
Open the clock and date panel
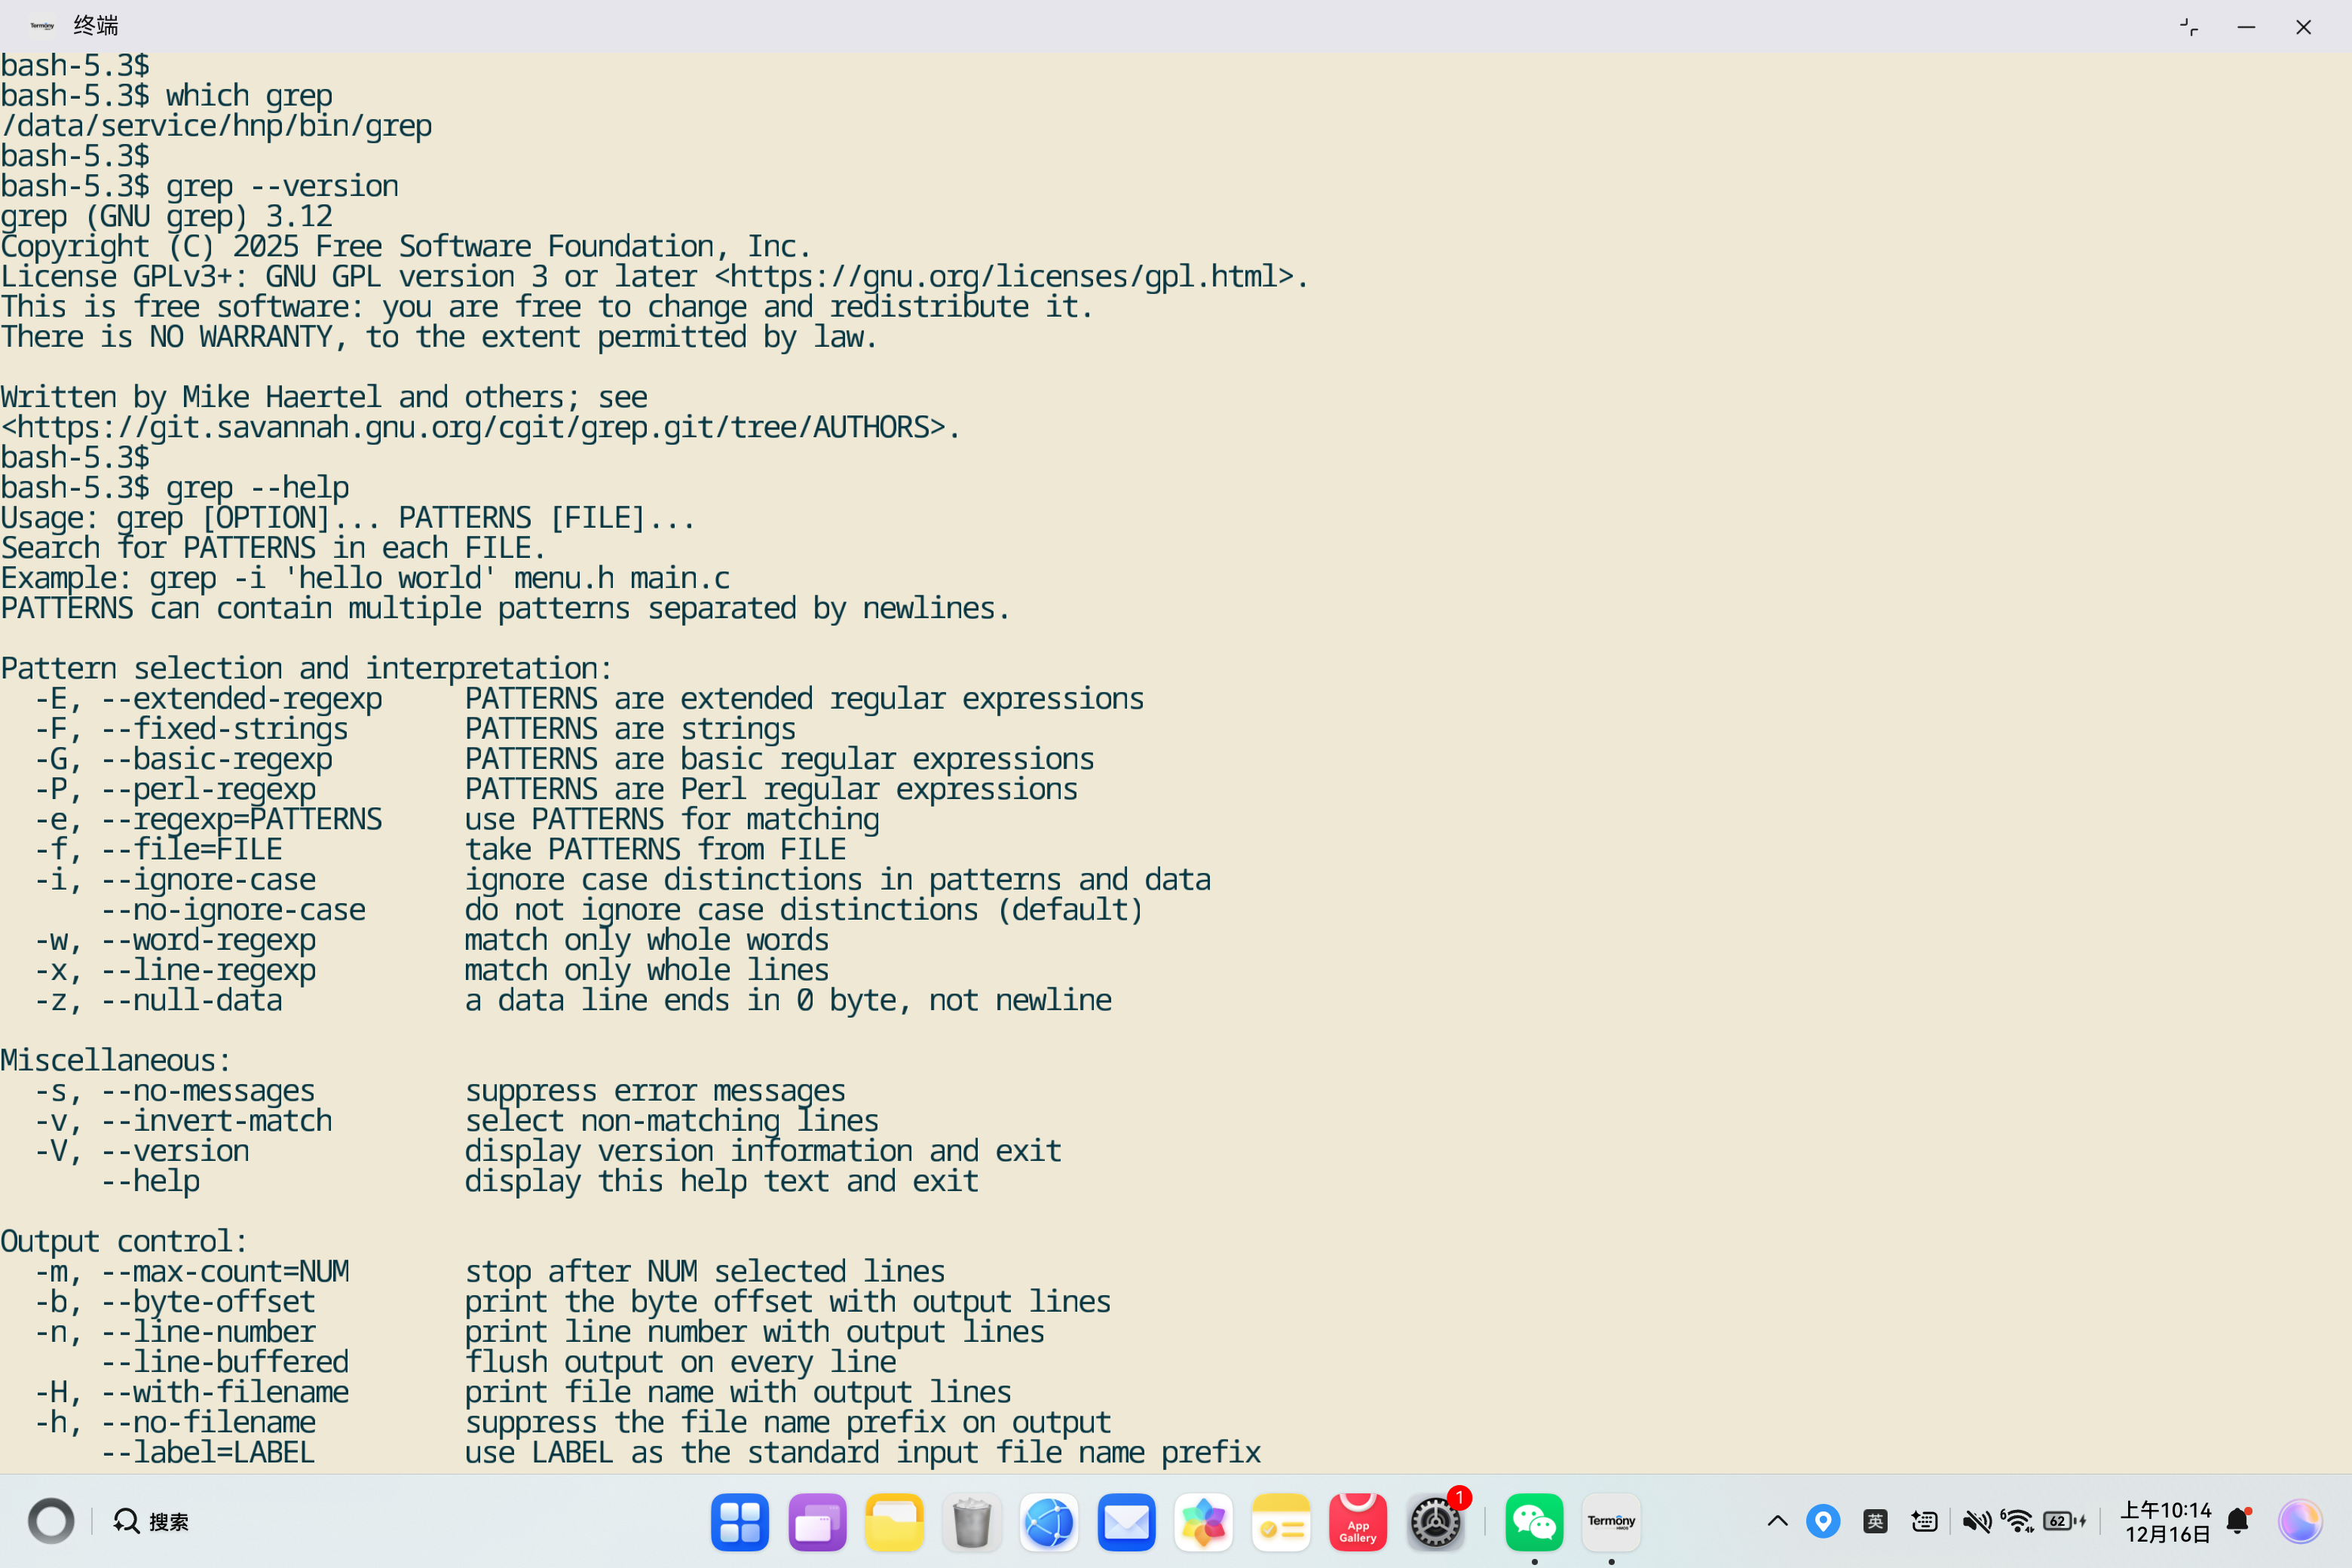pyautogui.click(x=2166, y=1521)
